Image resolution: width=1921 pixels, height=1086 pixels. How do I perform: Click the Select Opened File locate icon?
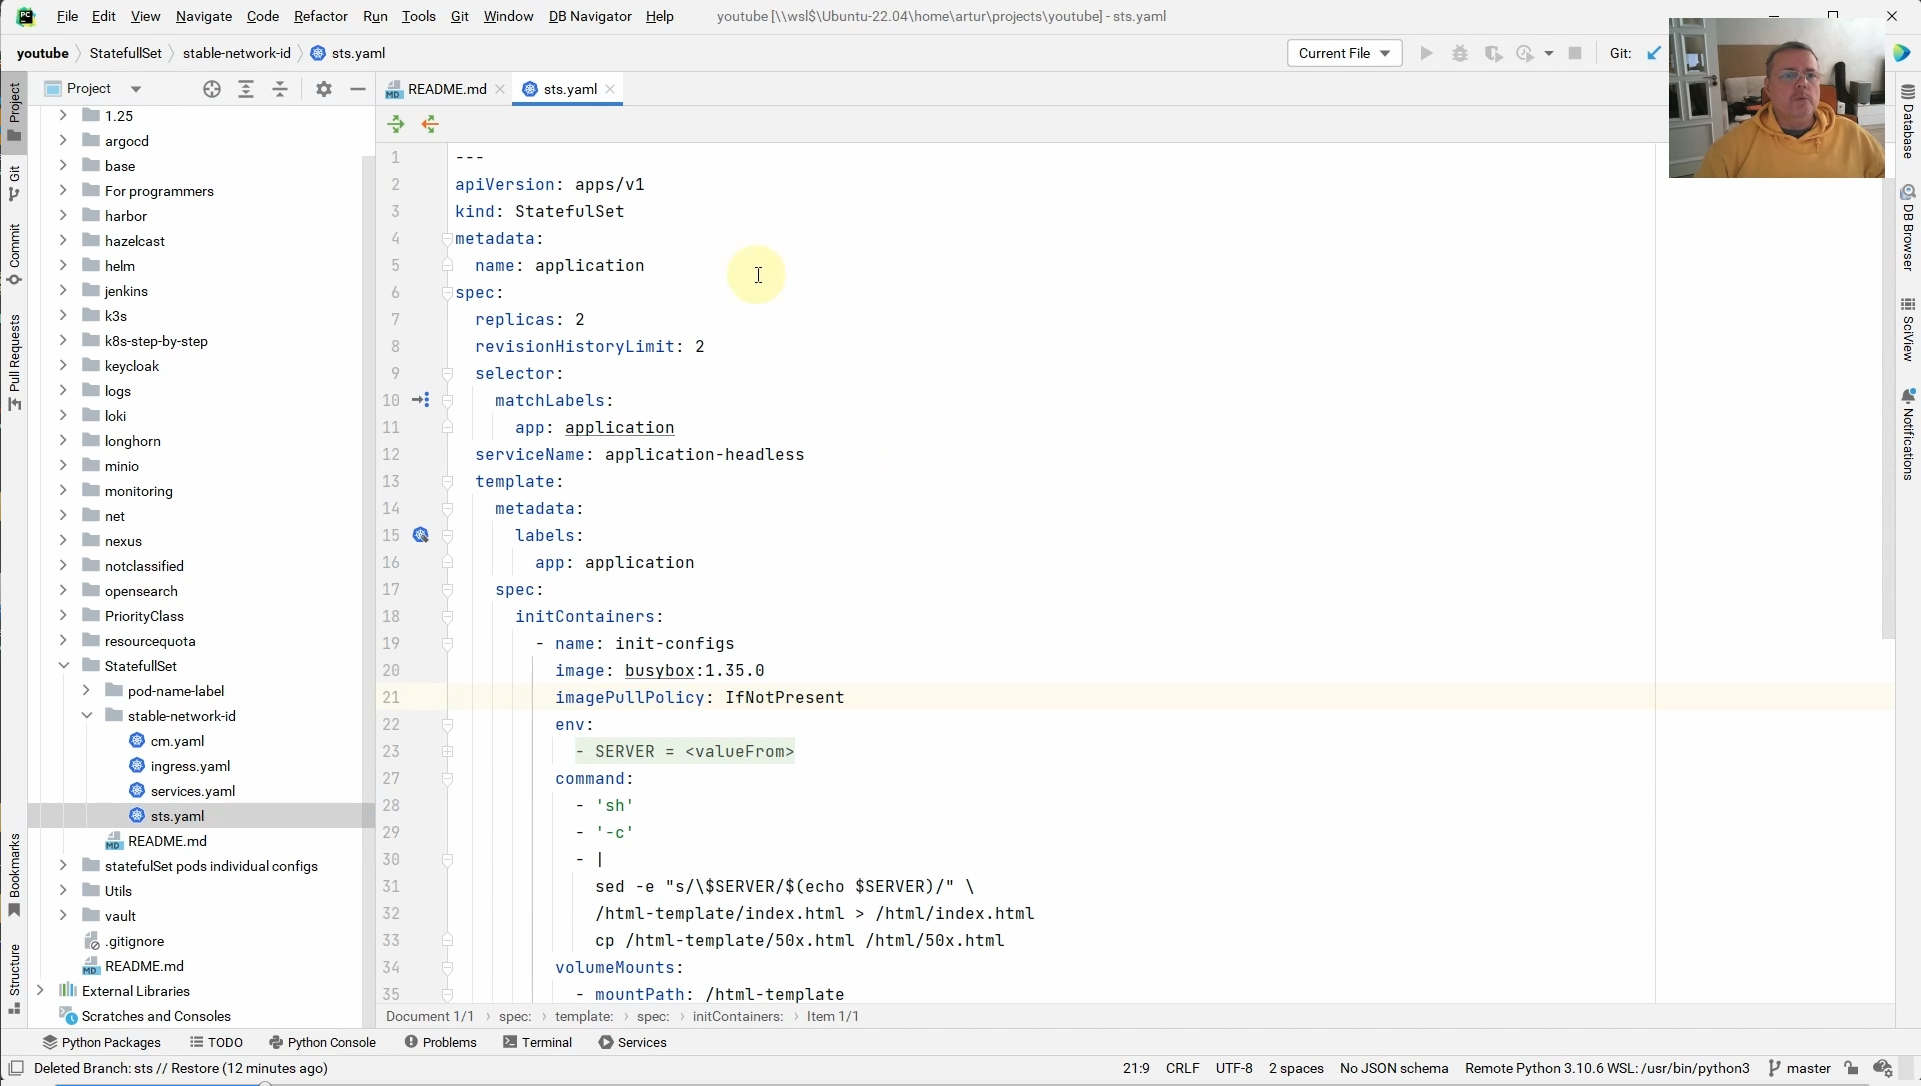click(x=211, y=89)
